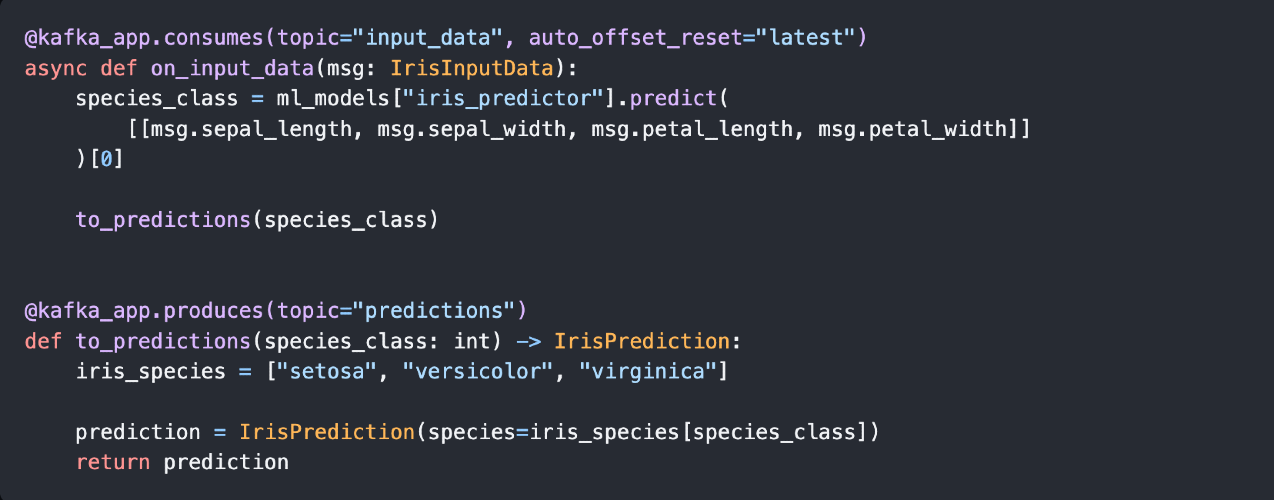Click the return keyword
Image resolution: width=1274 pixels, height=500 pixels.
(x=112, y=462)
